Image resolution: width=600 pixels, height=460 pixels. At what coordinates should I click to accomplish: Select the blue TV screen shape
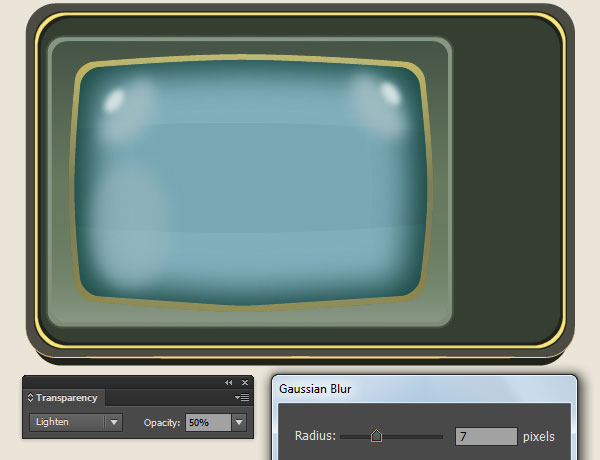point(251,184)
